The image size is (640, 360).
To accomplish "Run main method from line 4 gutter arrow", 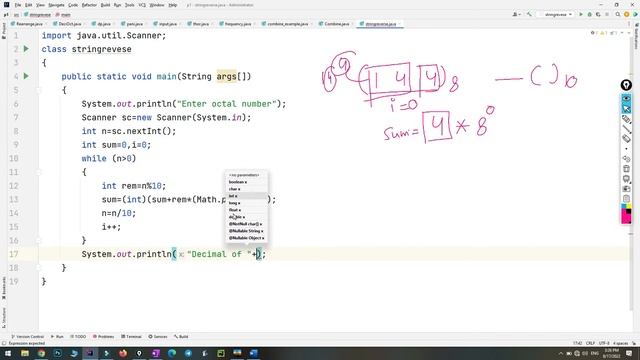I will click(x=26, y=76).
